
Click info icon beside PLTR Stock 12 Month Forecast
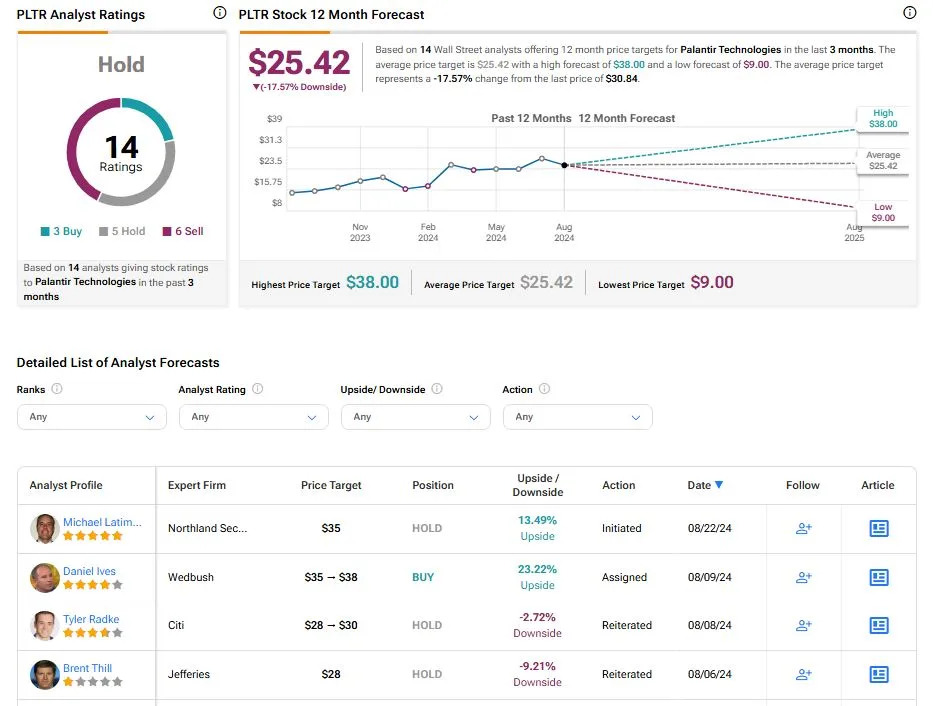tap(910, 12)
